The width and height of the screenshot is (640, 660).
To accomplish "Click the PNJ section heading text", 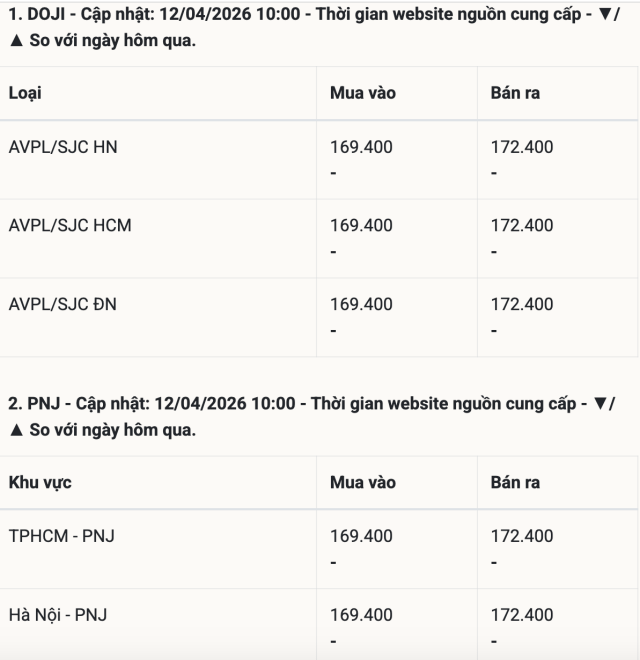I will (x=310, y=405).
